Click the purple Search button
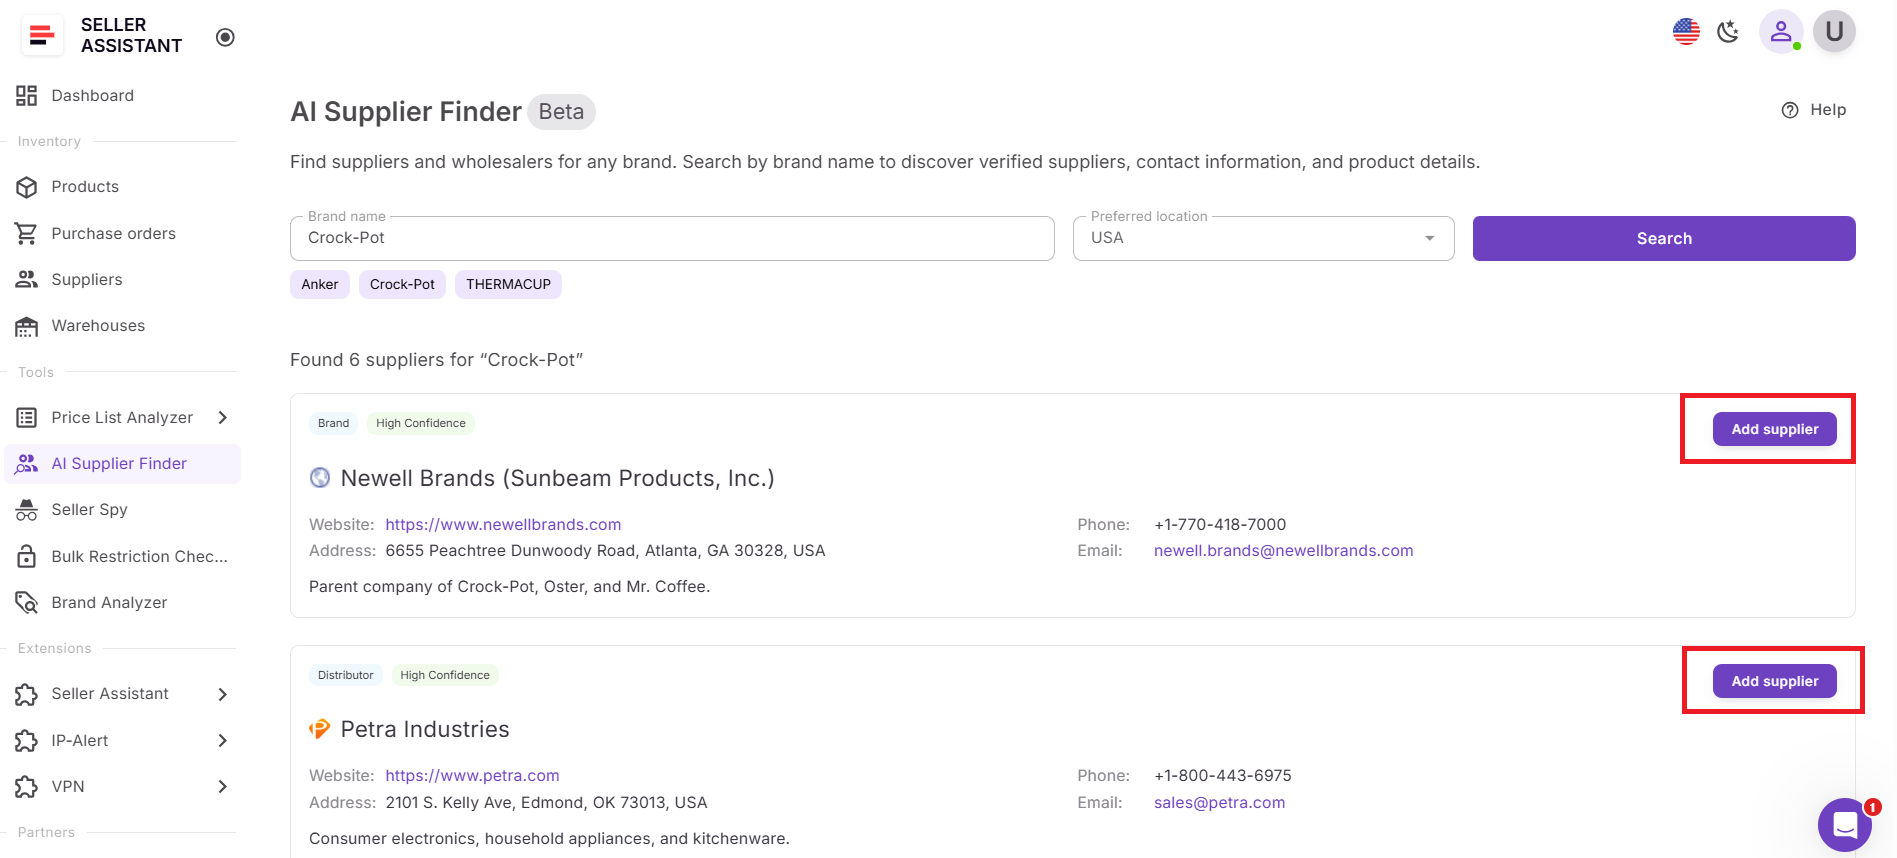 1664,238
